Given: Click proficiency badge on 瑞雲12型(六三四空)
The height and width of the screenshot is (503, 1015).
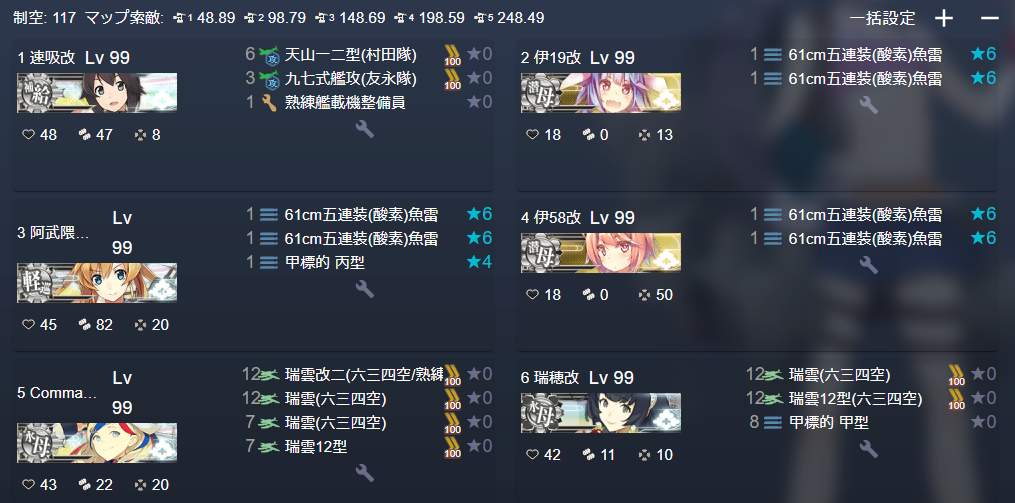Looking at the screenshot, I should click(x=957, y=399).
